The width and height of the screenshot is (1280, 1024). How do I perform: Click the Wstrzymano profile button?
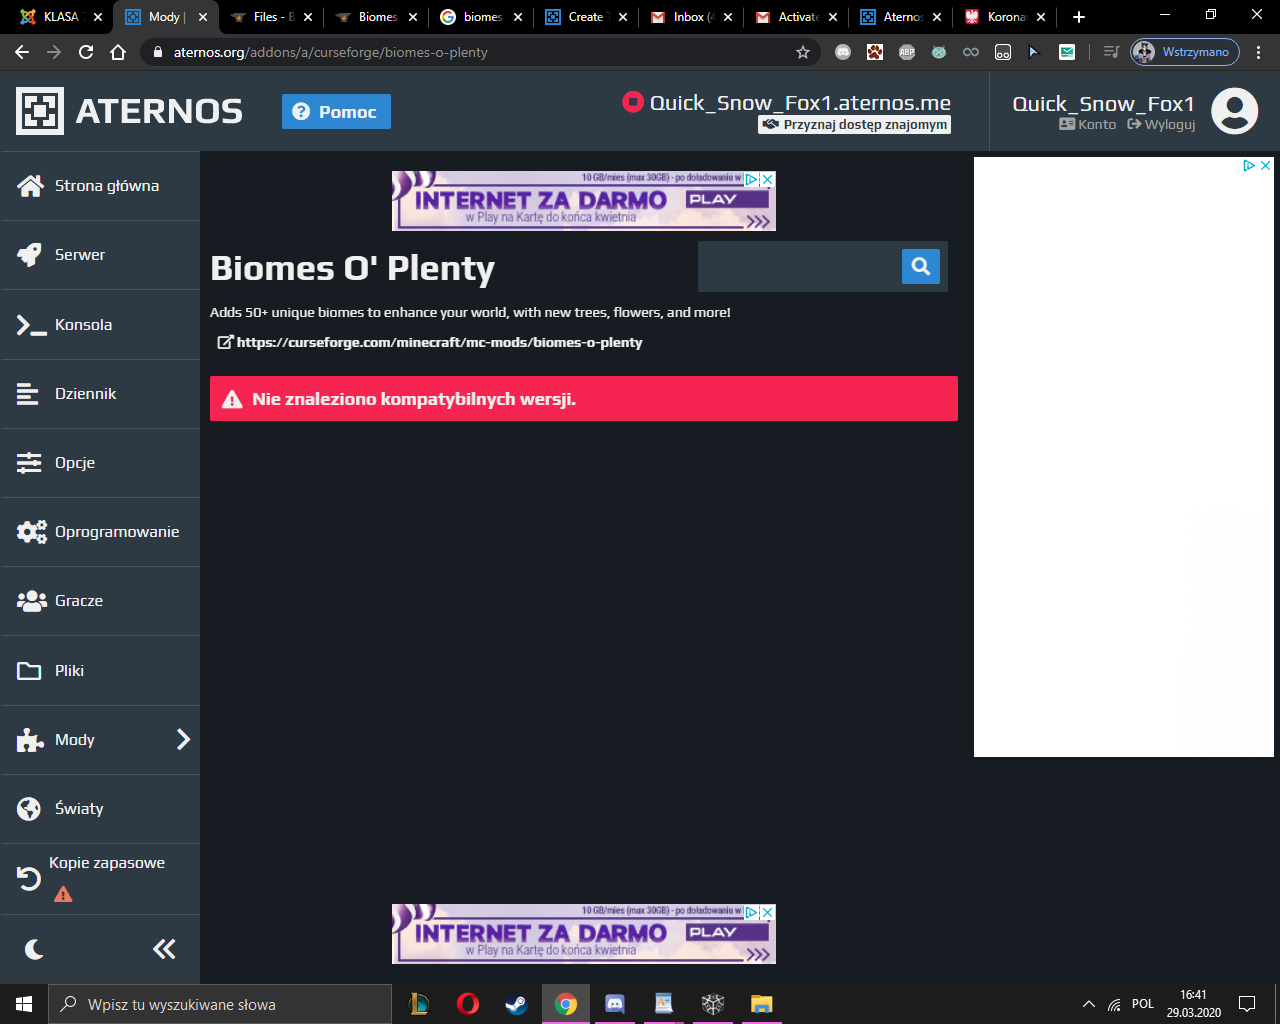[x=1185, y=52]
